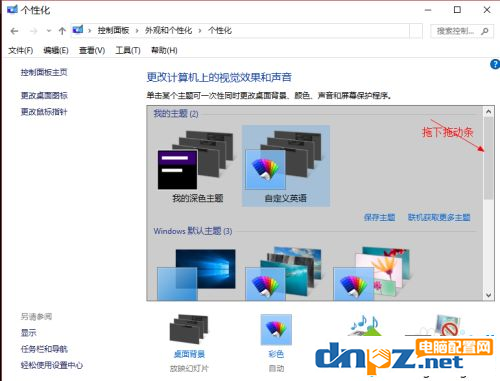Open 更改桌面图标 link

pyautogui.click(x=44, y=96)
